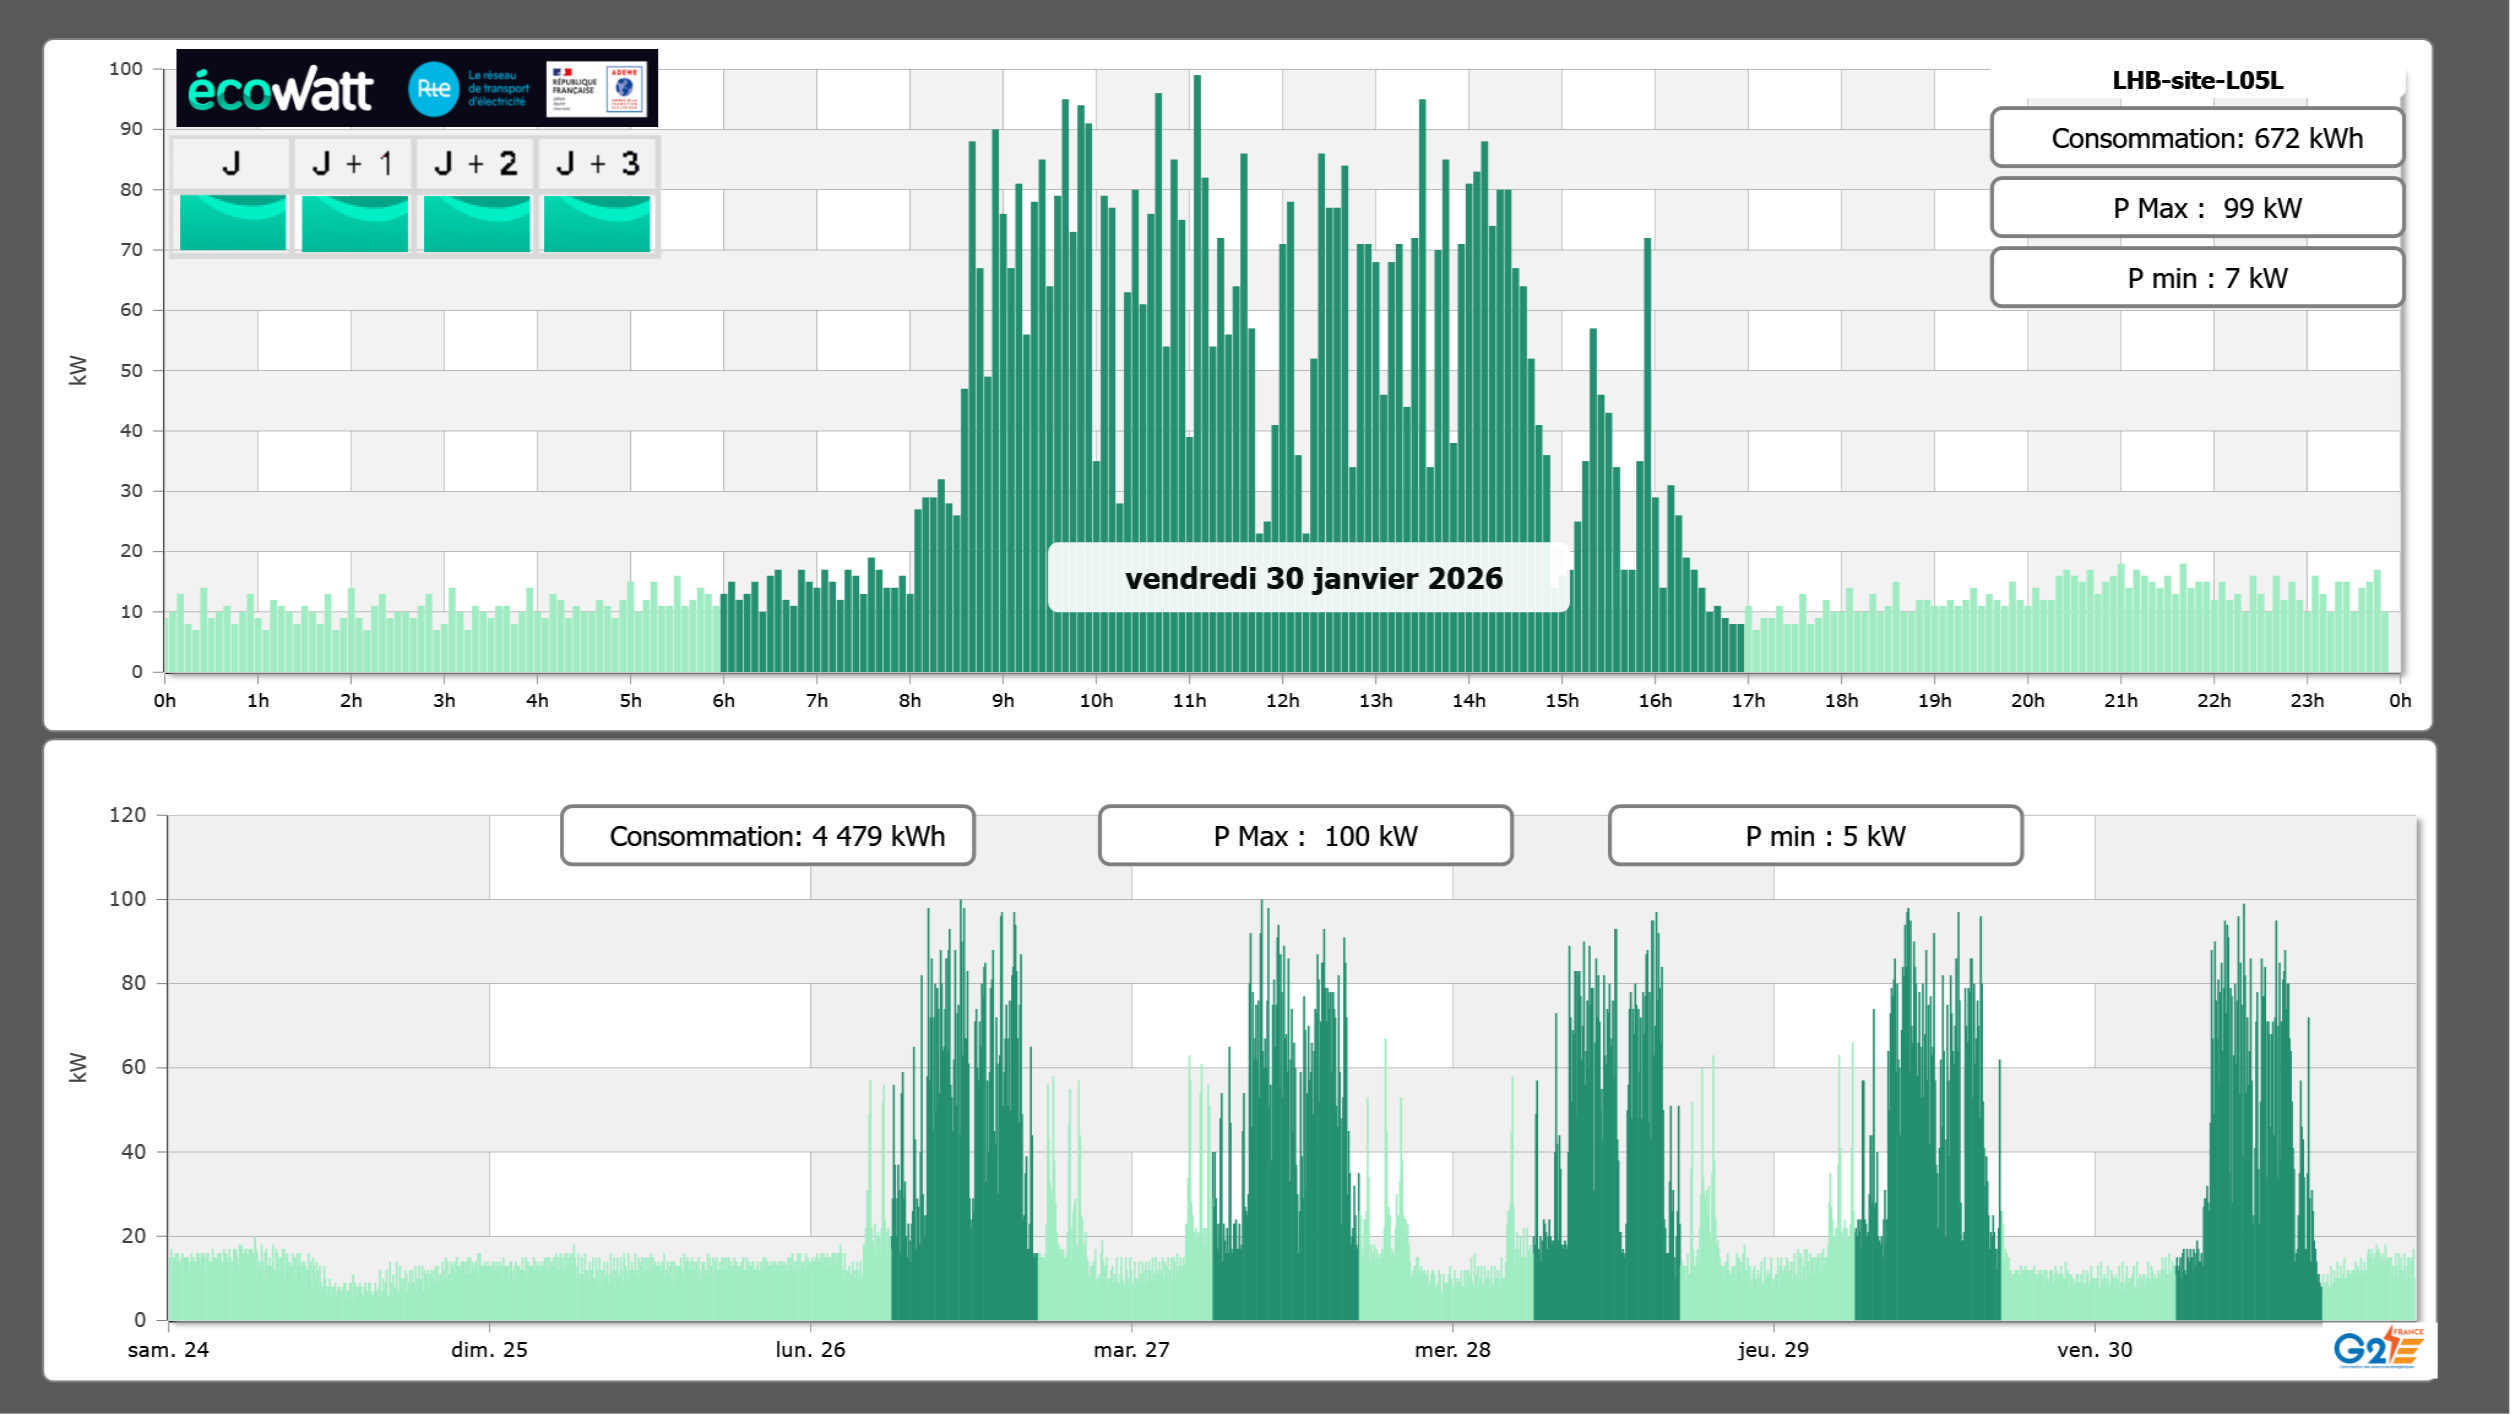Click the P min : 7 kW box
Screen dimensions: 2511x1415
tap(2196, 278)
